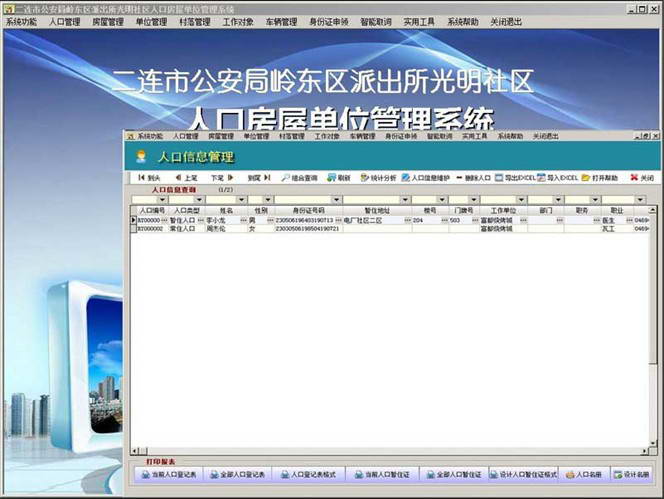Open 实用工具 menu in main window
Viewport: 664px width, 499px height.
(419, 22)
